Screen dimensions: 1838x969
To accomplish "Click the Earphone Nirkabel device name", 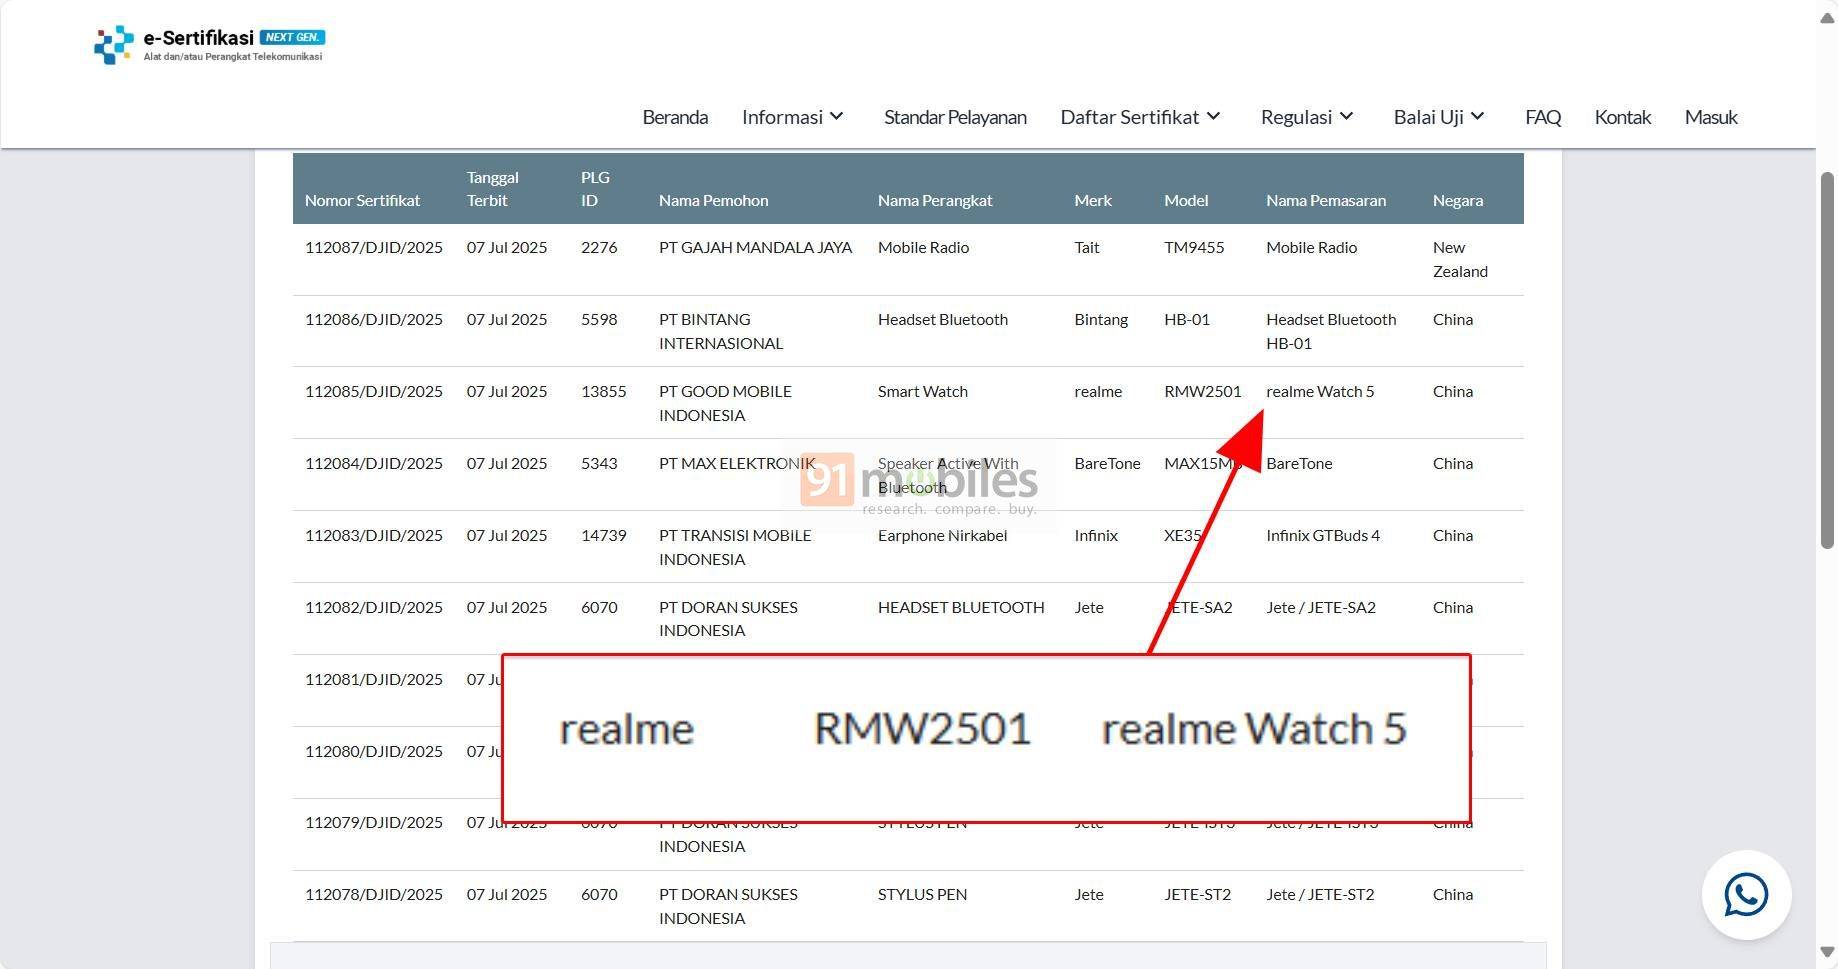I will [942, 535].
